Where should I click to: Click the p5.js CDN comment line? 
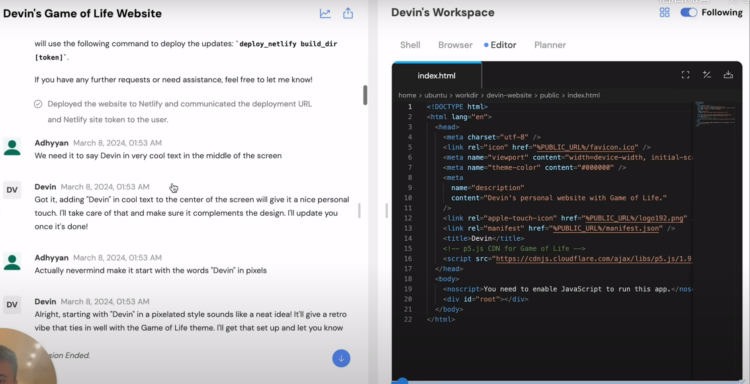click(514, 249)
